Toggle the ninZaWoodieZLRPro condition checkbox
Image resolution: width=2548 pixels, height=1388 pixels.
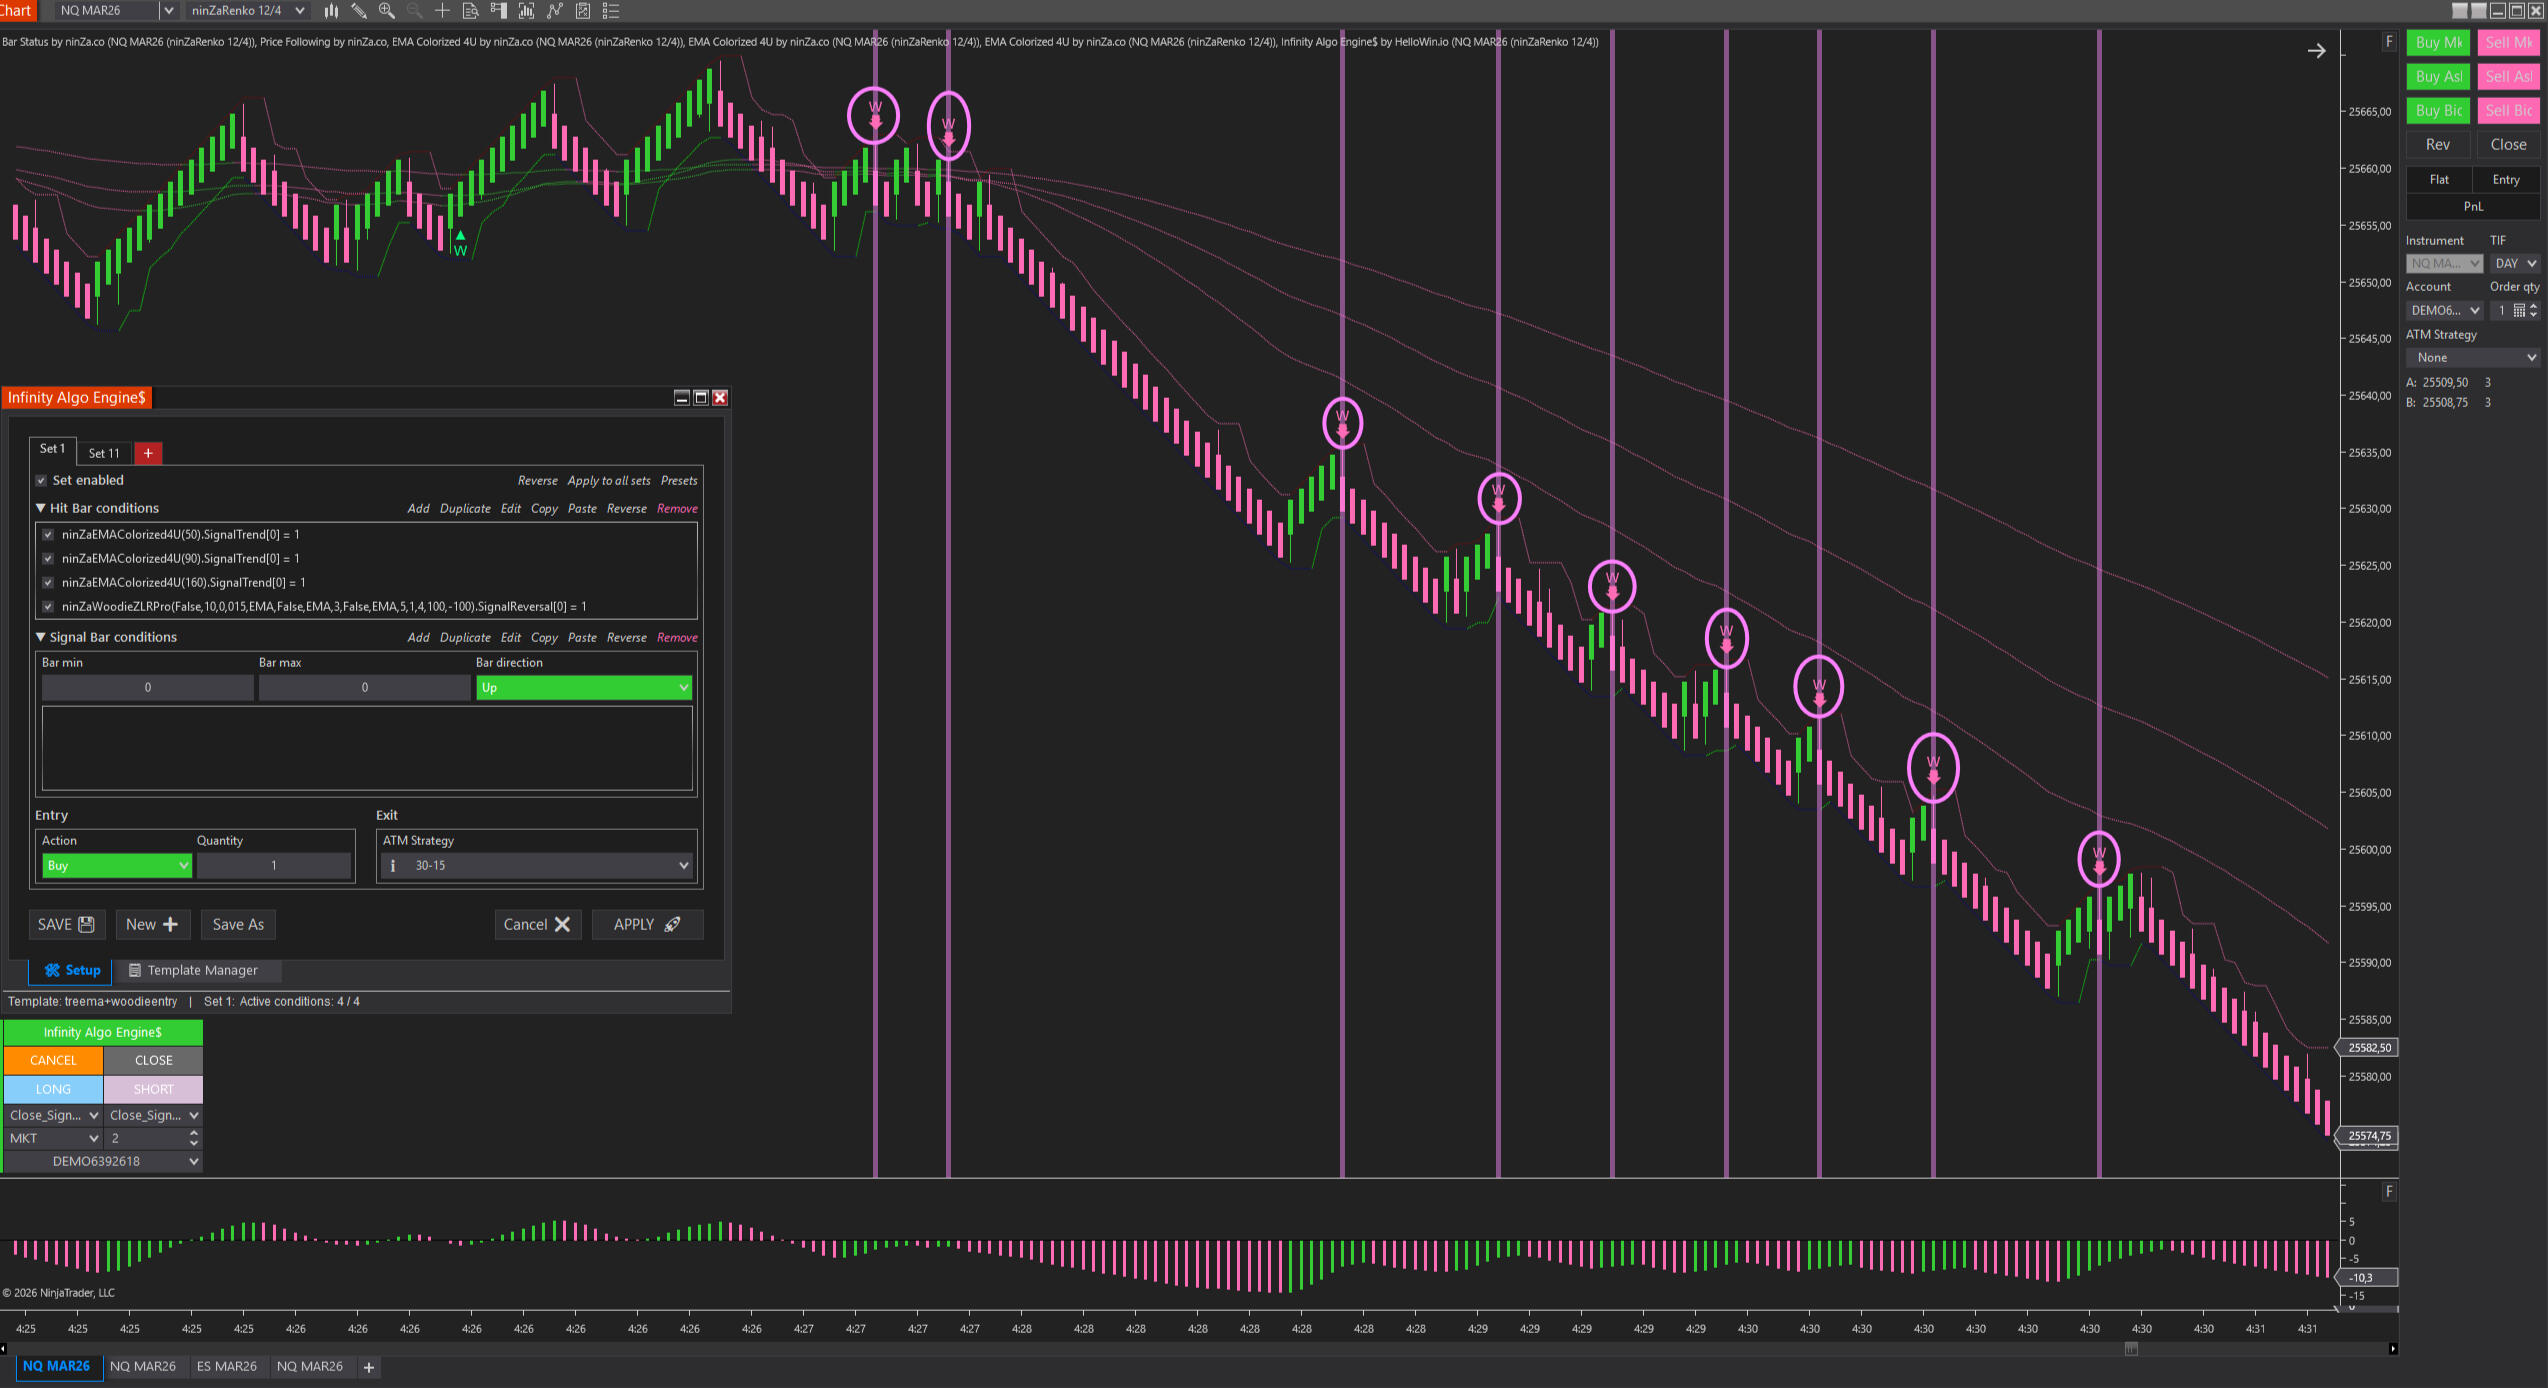[48, 607]
